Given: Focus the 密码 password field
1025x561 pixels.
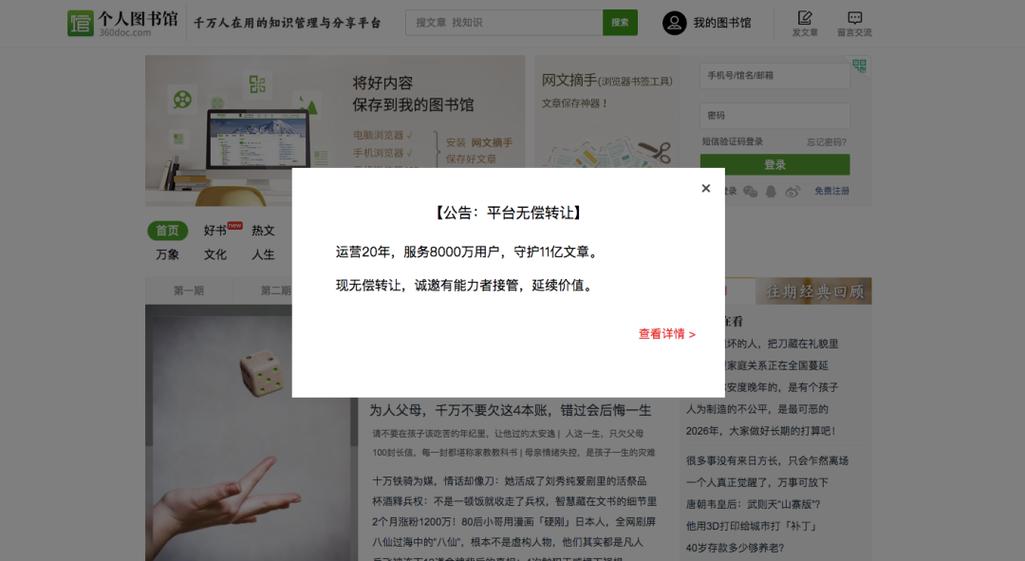Looking at the screenshot, I should [x=775, y=116].
